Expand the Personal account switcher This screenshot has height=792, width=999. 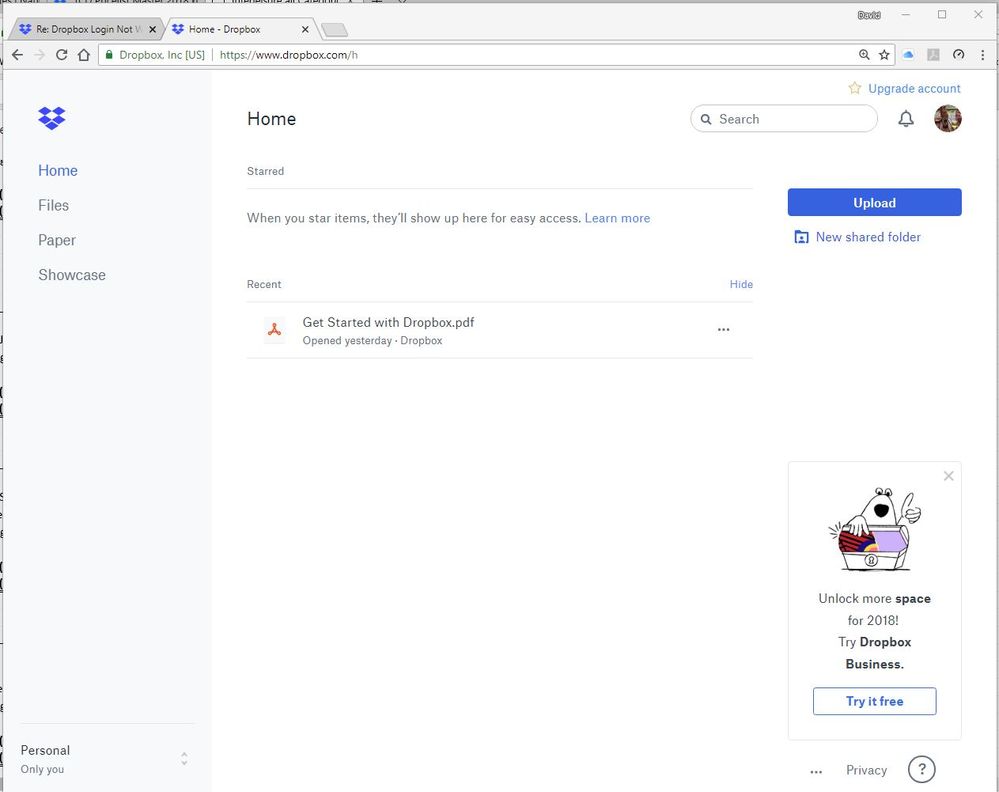pos(184,759)
